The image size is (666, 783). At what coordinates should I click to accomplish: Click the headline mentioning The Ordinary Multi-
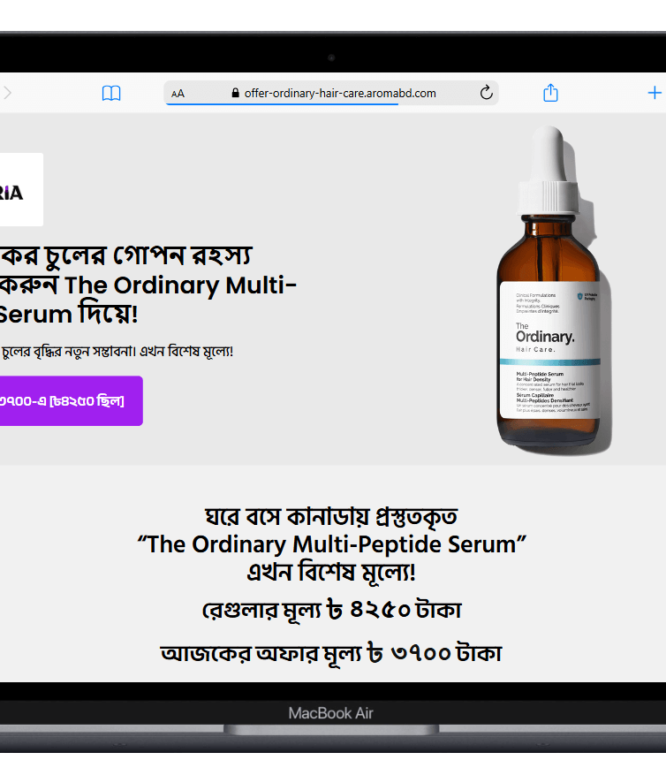(x=148, y=285)
